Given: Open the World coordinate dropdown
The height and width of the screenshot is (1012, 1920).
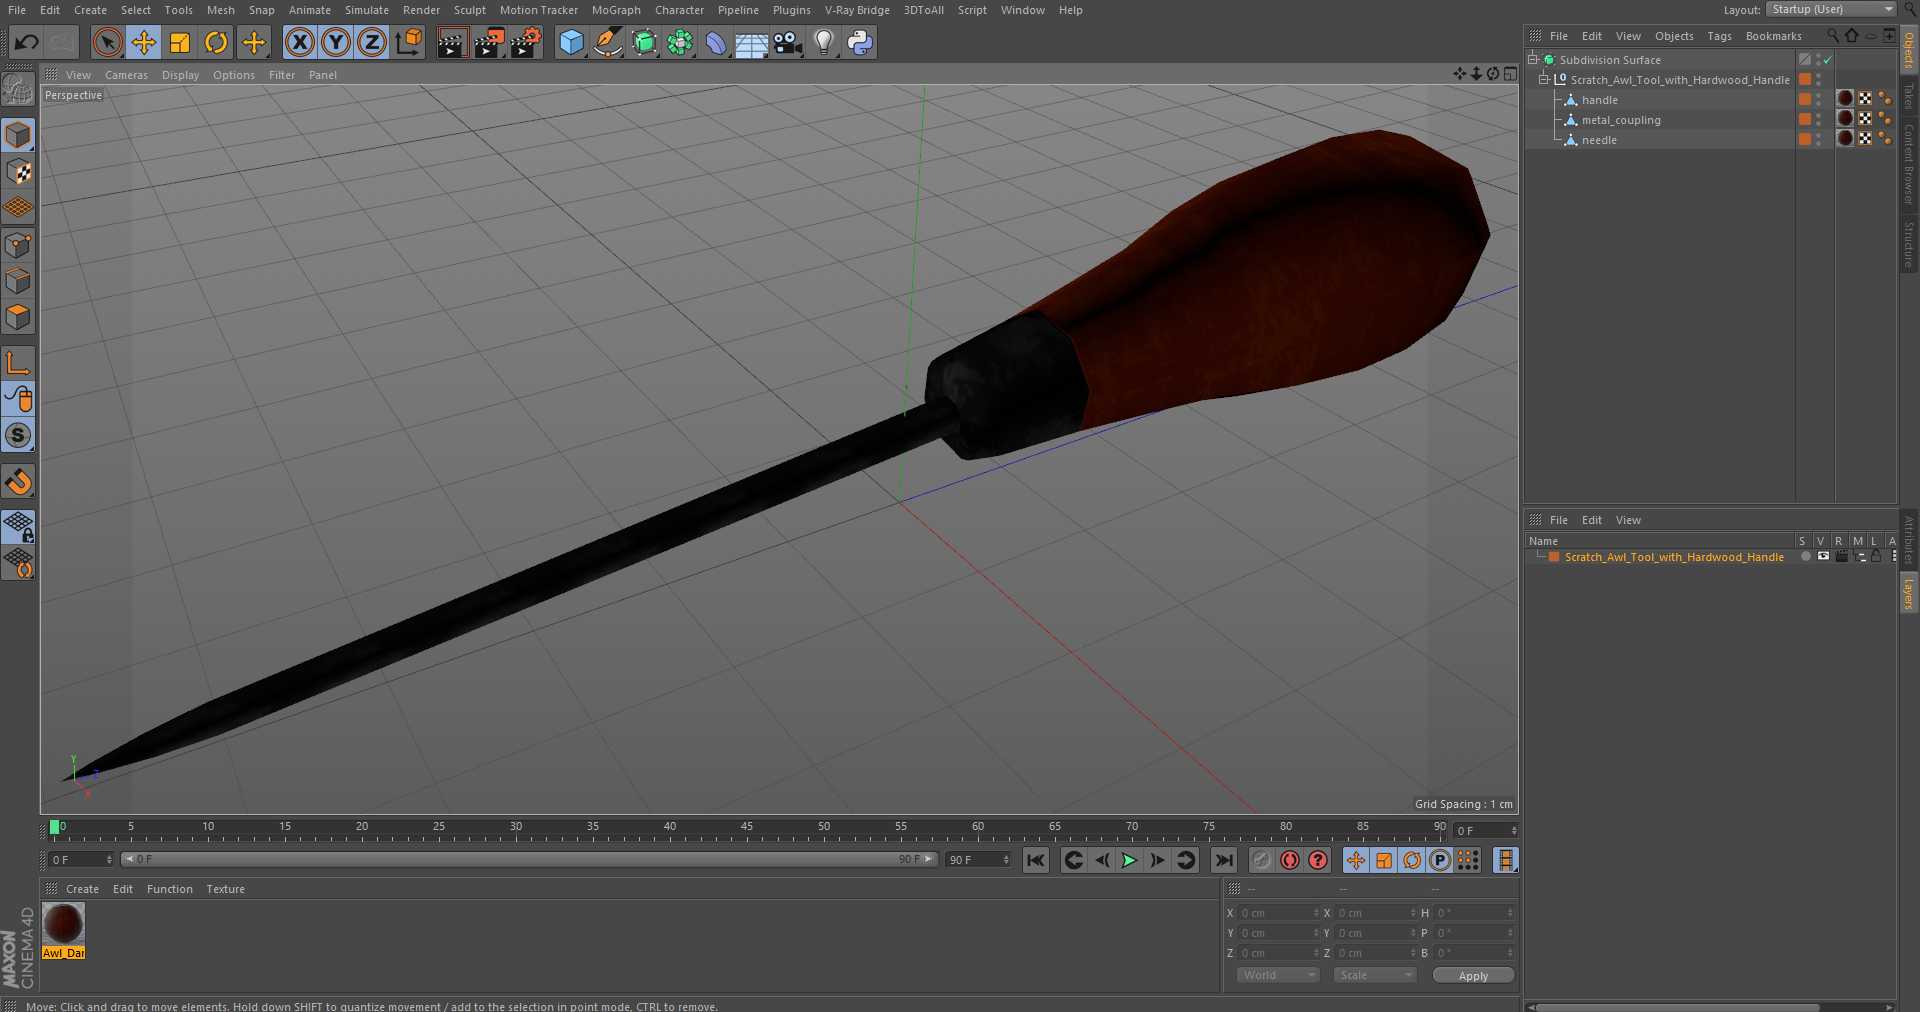Looking at the screenshot, I should pyautogui.click(x=1278, y=975).
